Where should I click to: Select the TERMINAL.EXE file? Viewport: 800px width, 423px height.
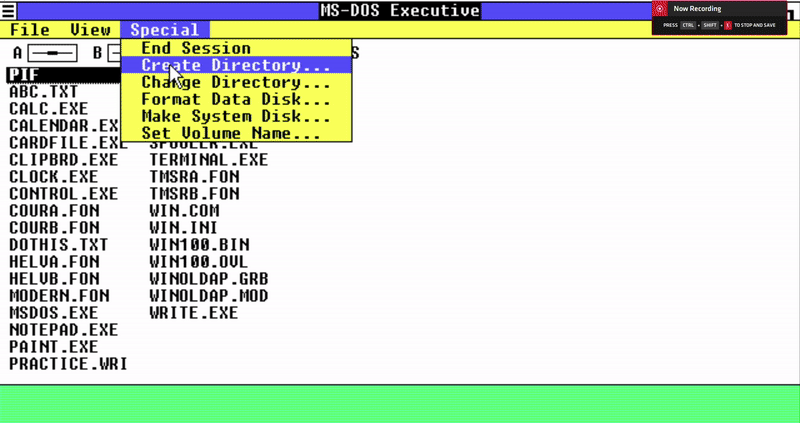[x=209, y=160]
